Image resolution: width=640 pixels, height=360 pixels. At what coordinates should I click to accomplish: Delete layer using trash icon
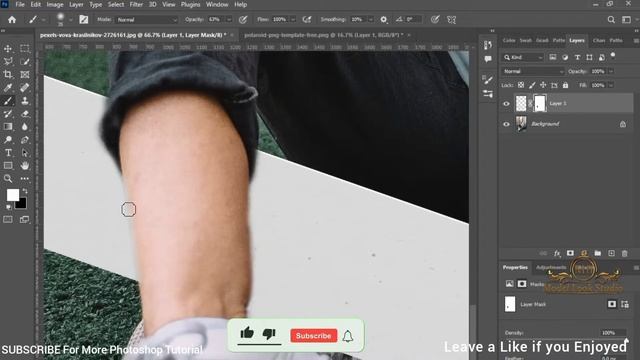pos(624,253)
